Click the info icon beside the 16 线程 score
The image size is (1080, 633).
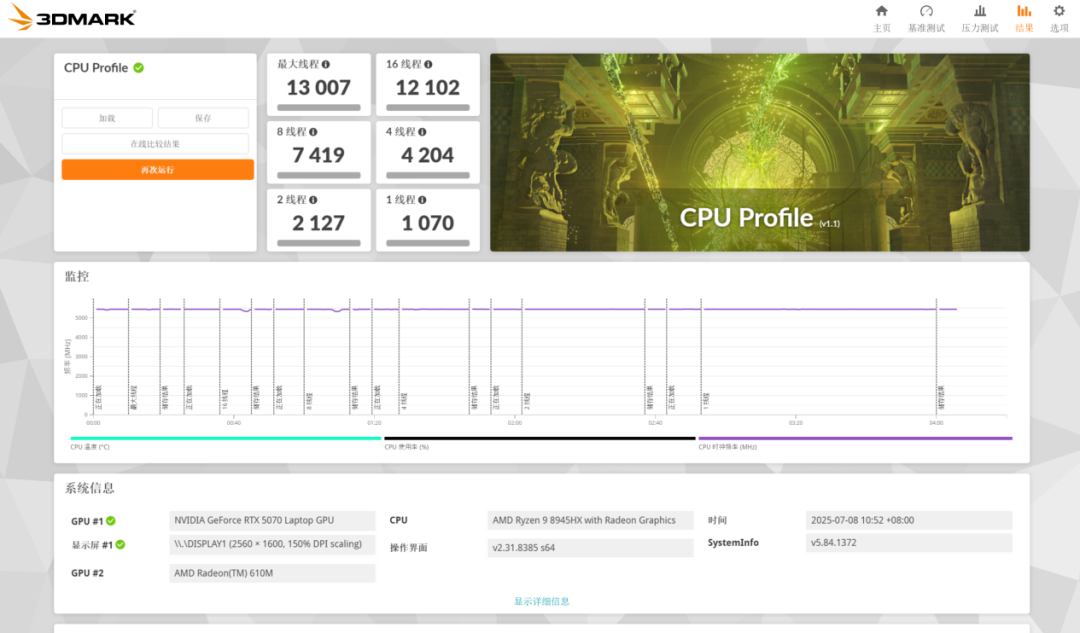coord(428,64)
